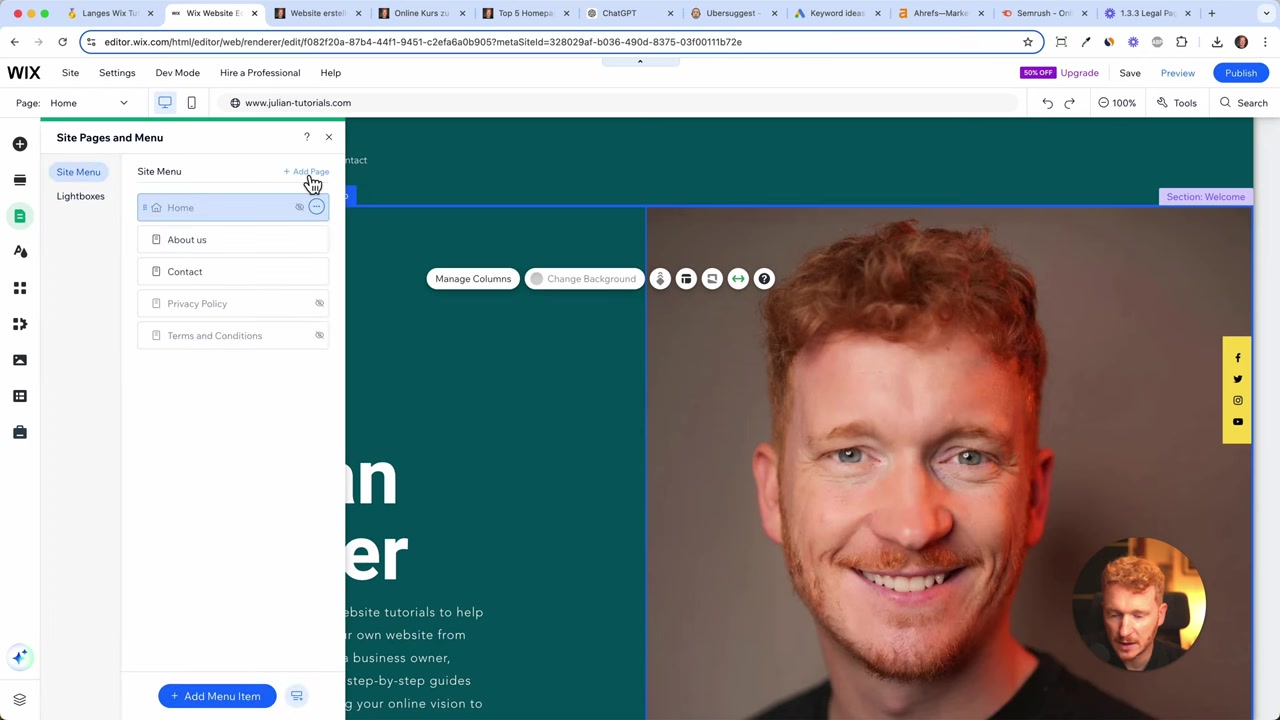Open the My Business puzzle icon

coord(20,324)
